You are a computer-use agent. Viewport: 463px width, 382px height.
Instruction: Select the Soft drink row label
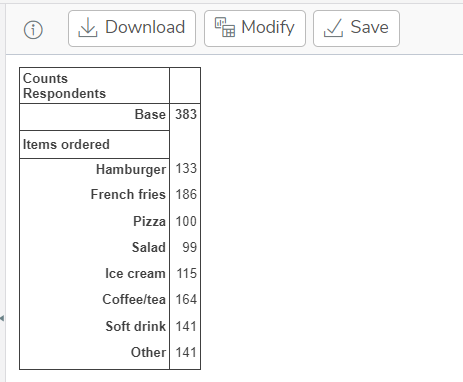136,326
